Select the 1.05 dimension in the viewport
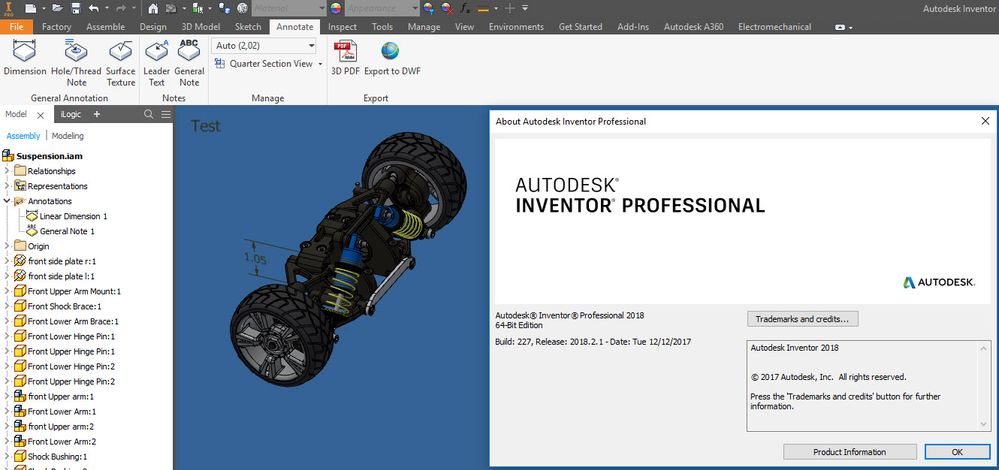This screenshot has height=470, width=999. [x=255, y=259]
